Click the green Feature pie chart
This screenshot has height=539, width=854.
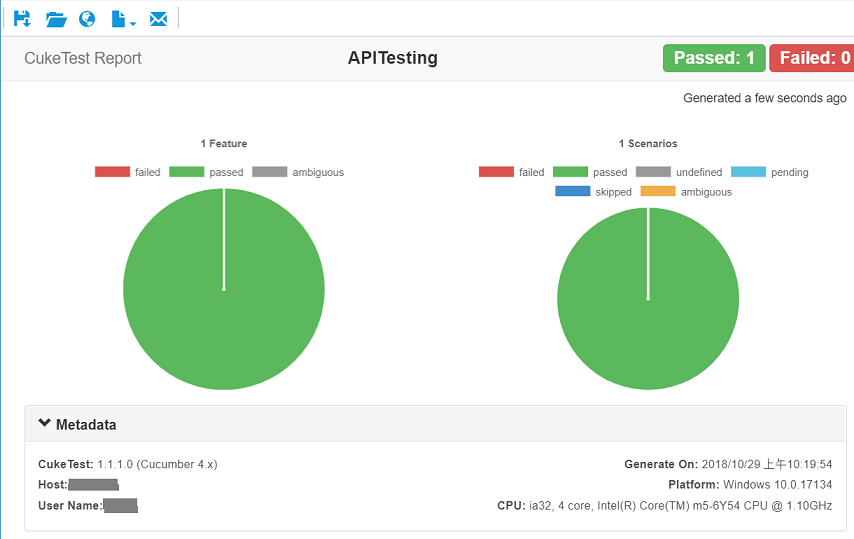tap(224, 289)
